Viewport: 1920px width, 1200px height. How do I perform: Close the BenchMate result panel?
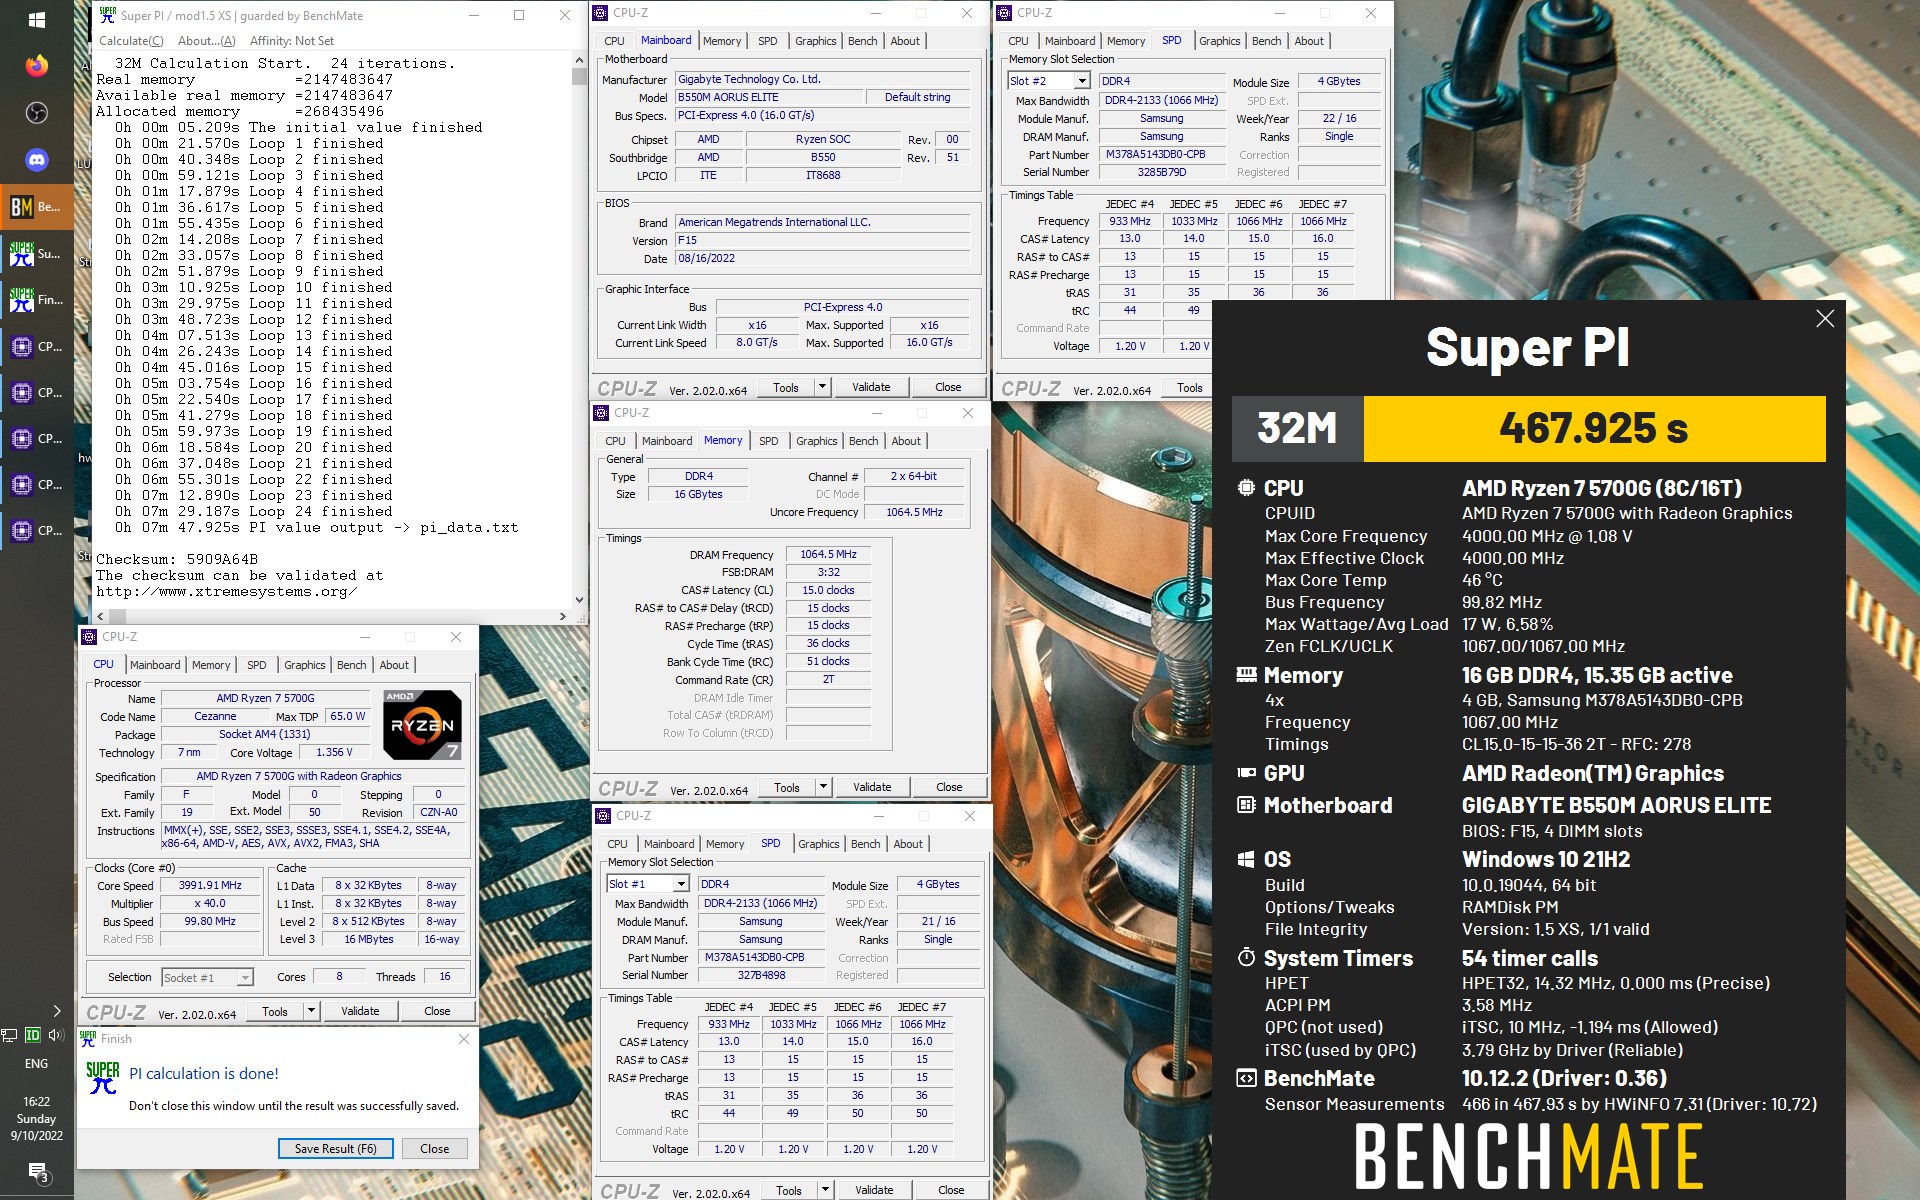(1825, 319)
